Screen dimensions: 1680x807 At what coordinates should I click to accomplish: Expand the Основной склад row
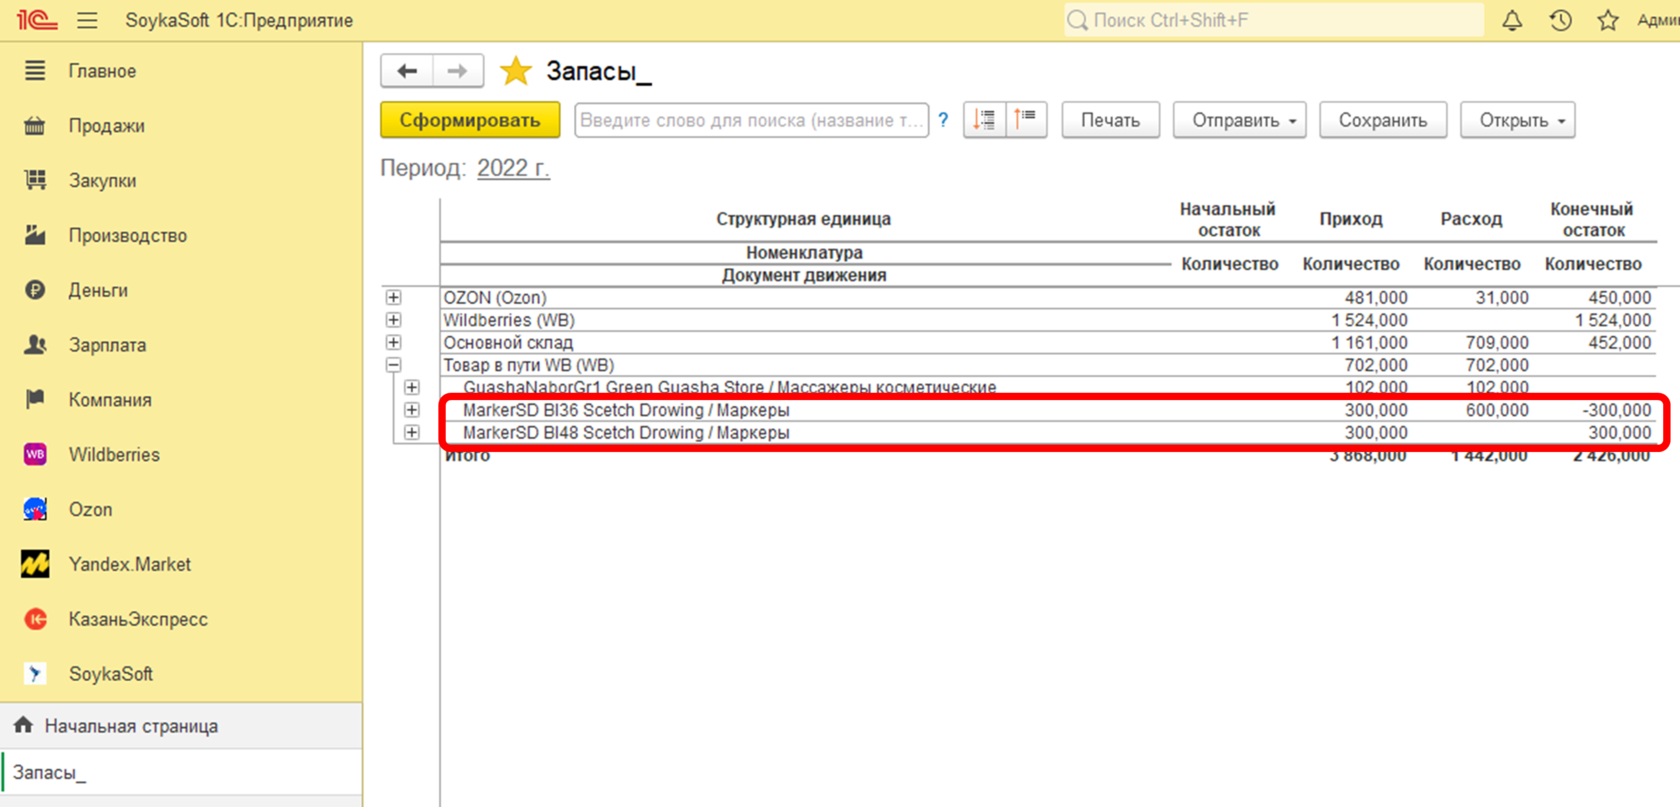tap(394, 343)
